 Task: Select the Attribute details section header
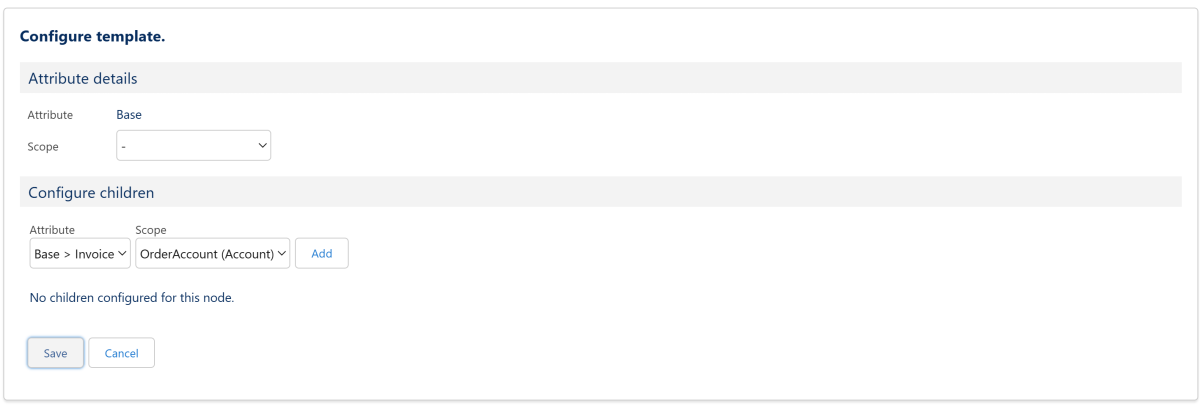pyautogui.click(x=83, y=78)
